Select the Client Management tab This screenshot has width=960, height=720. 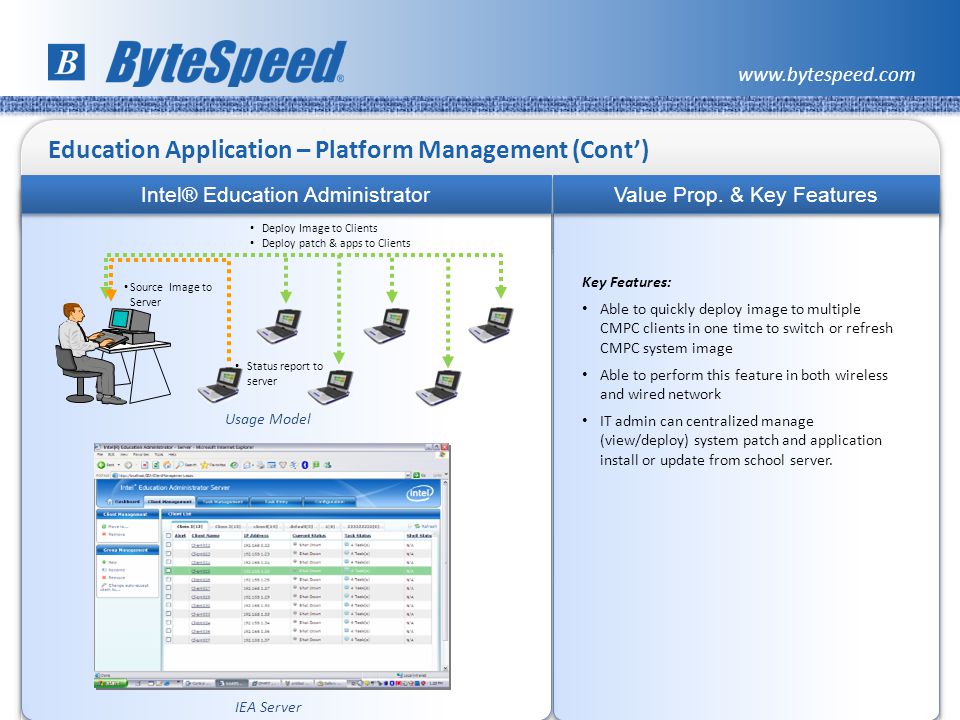[x=170, y=501]
